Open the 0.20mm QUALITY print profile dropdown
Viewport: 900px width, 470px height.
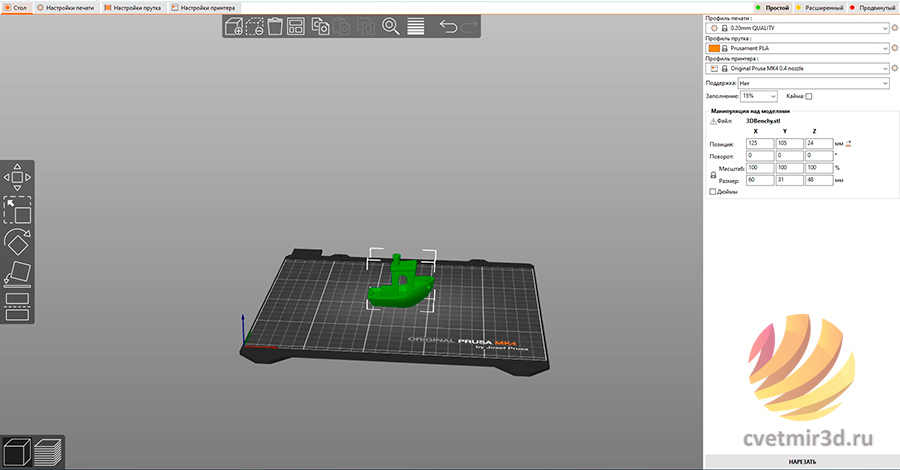pos(797,28)
